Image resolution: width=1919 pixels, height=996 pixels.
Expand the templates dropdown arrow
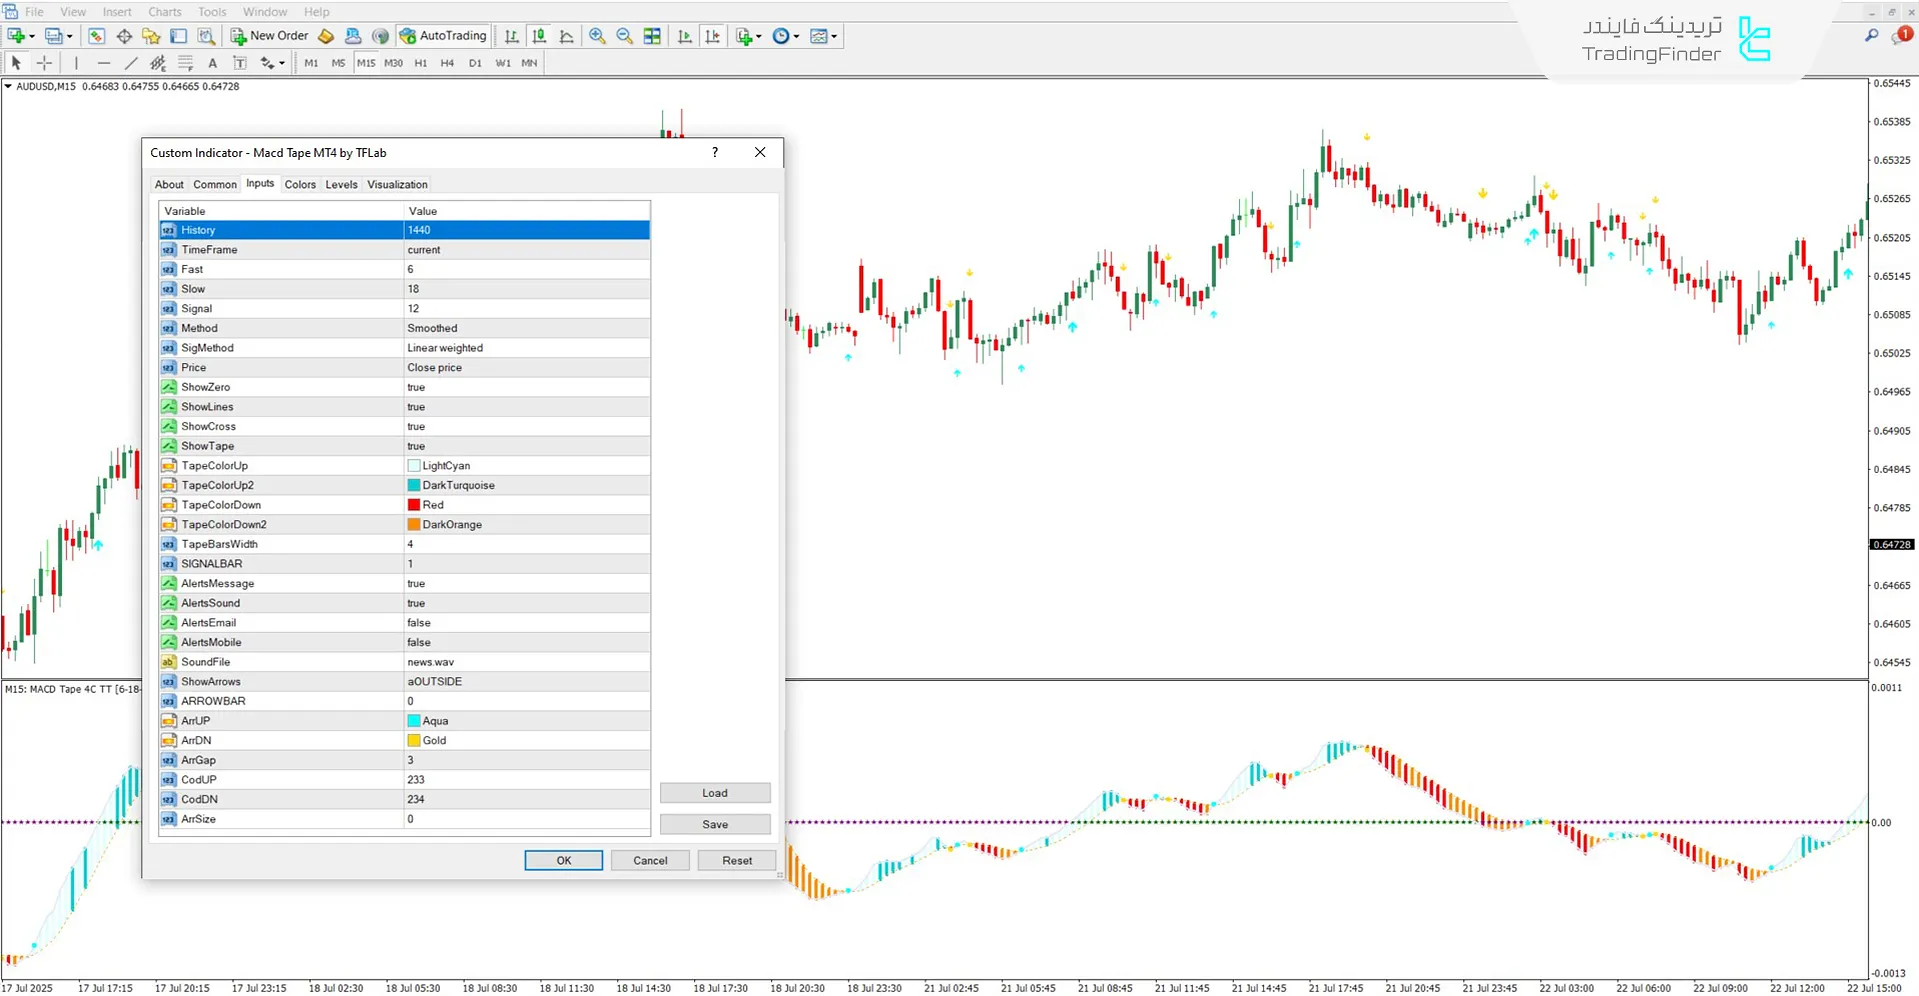836,36
